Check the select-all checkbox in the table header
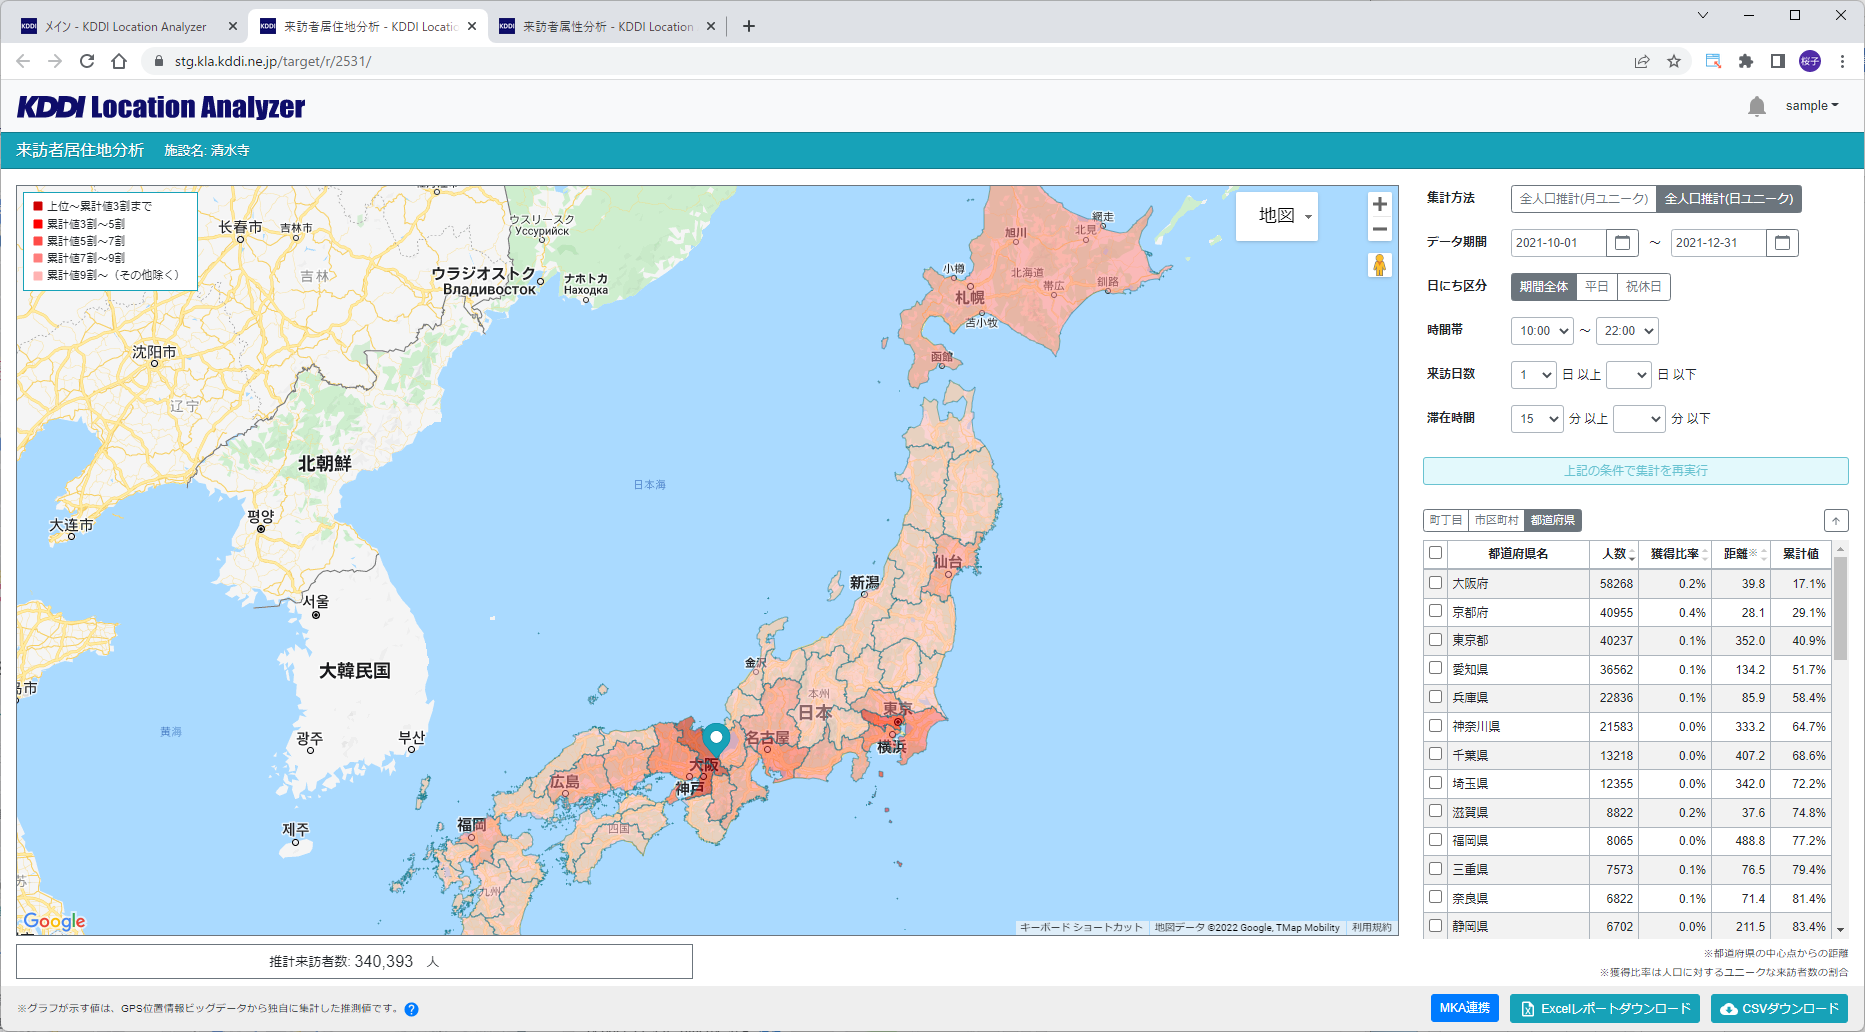This screenshot has width=1865, height=1032. pyautogui.click(x=1436, y=553)
